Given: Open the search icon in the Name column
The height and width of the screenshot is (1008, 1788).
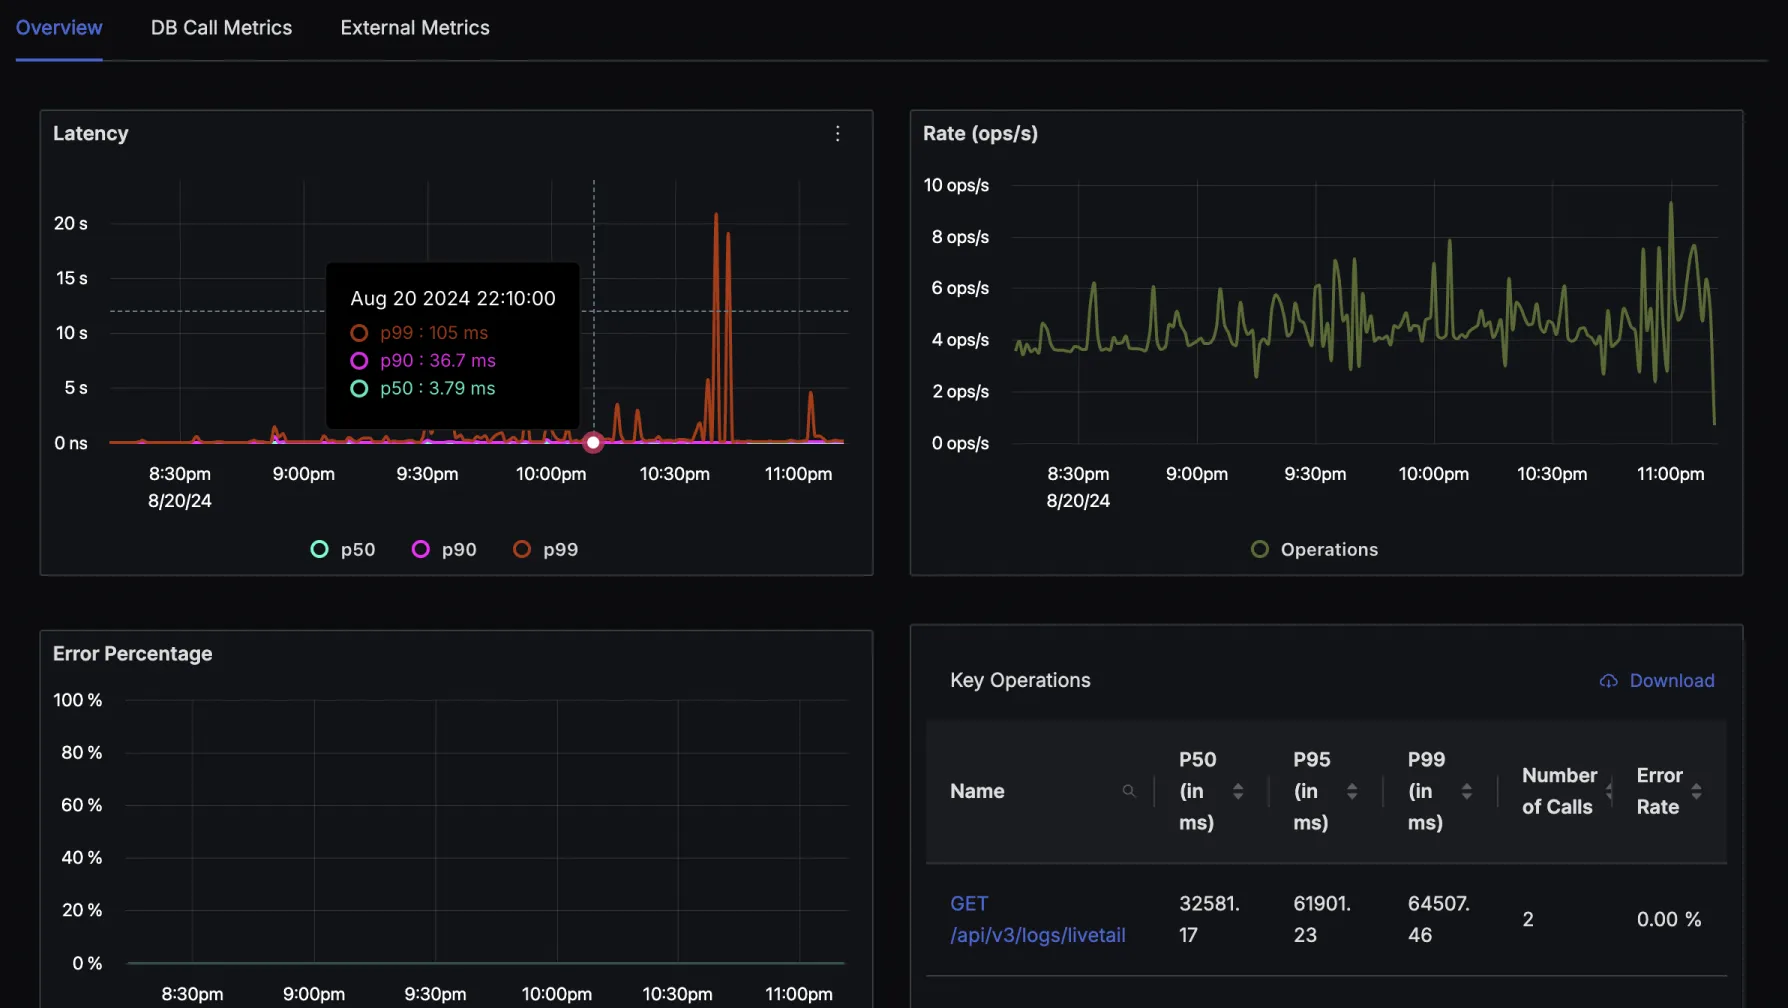Looking at the screenshot, I should pos(1129,791).
